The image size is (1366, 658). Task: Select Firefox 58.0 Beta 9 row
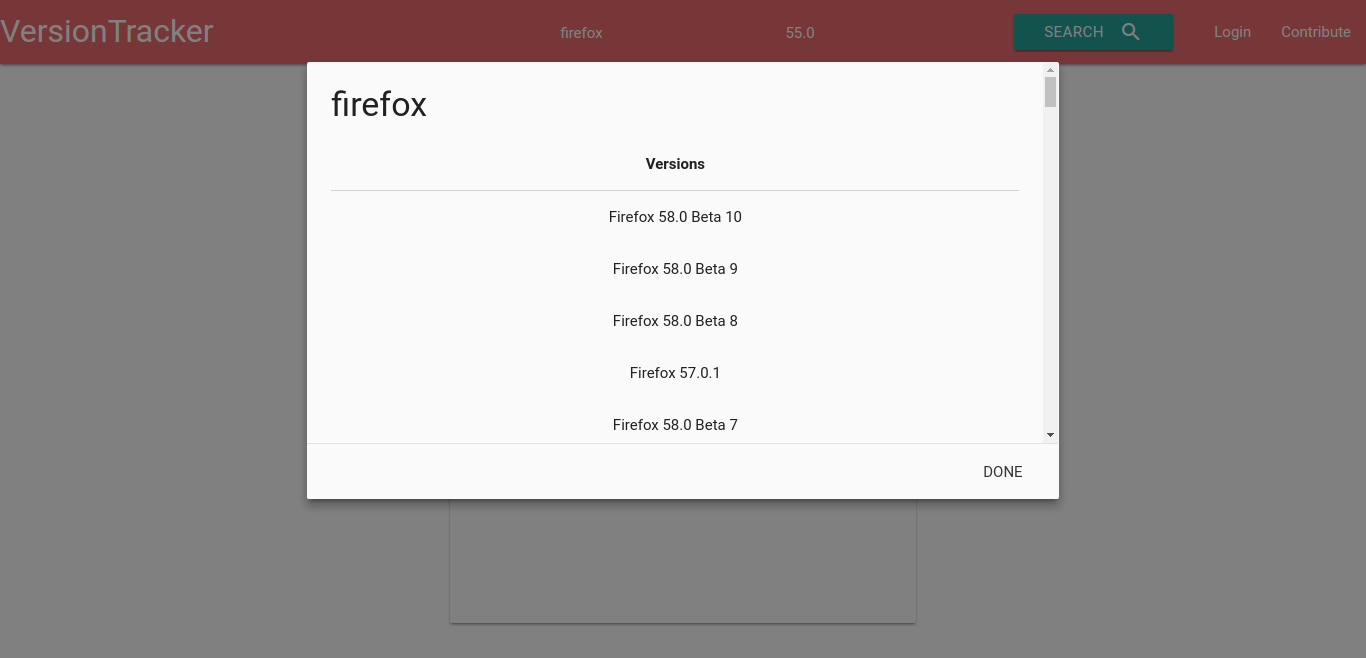tap(675, 269)
